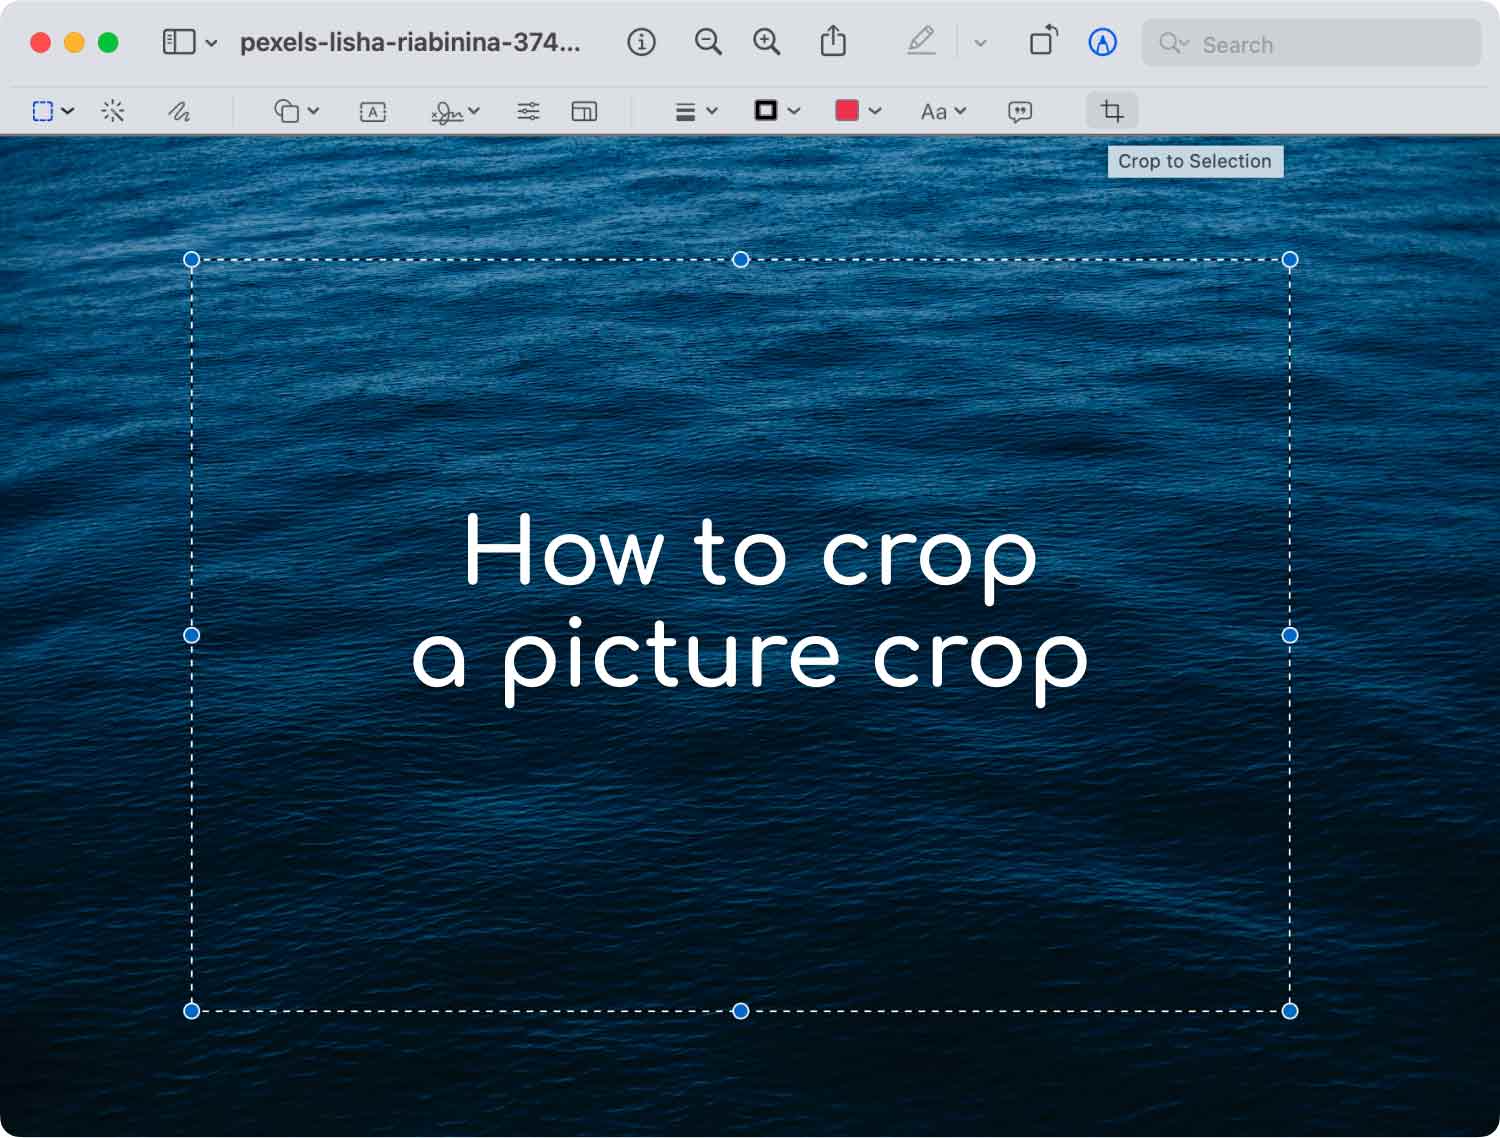Pick the Sketch tool
Viewport: 1500px width, 1138px height.
[180, 110]
